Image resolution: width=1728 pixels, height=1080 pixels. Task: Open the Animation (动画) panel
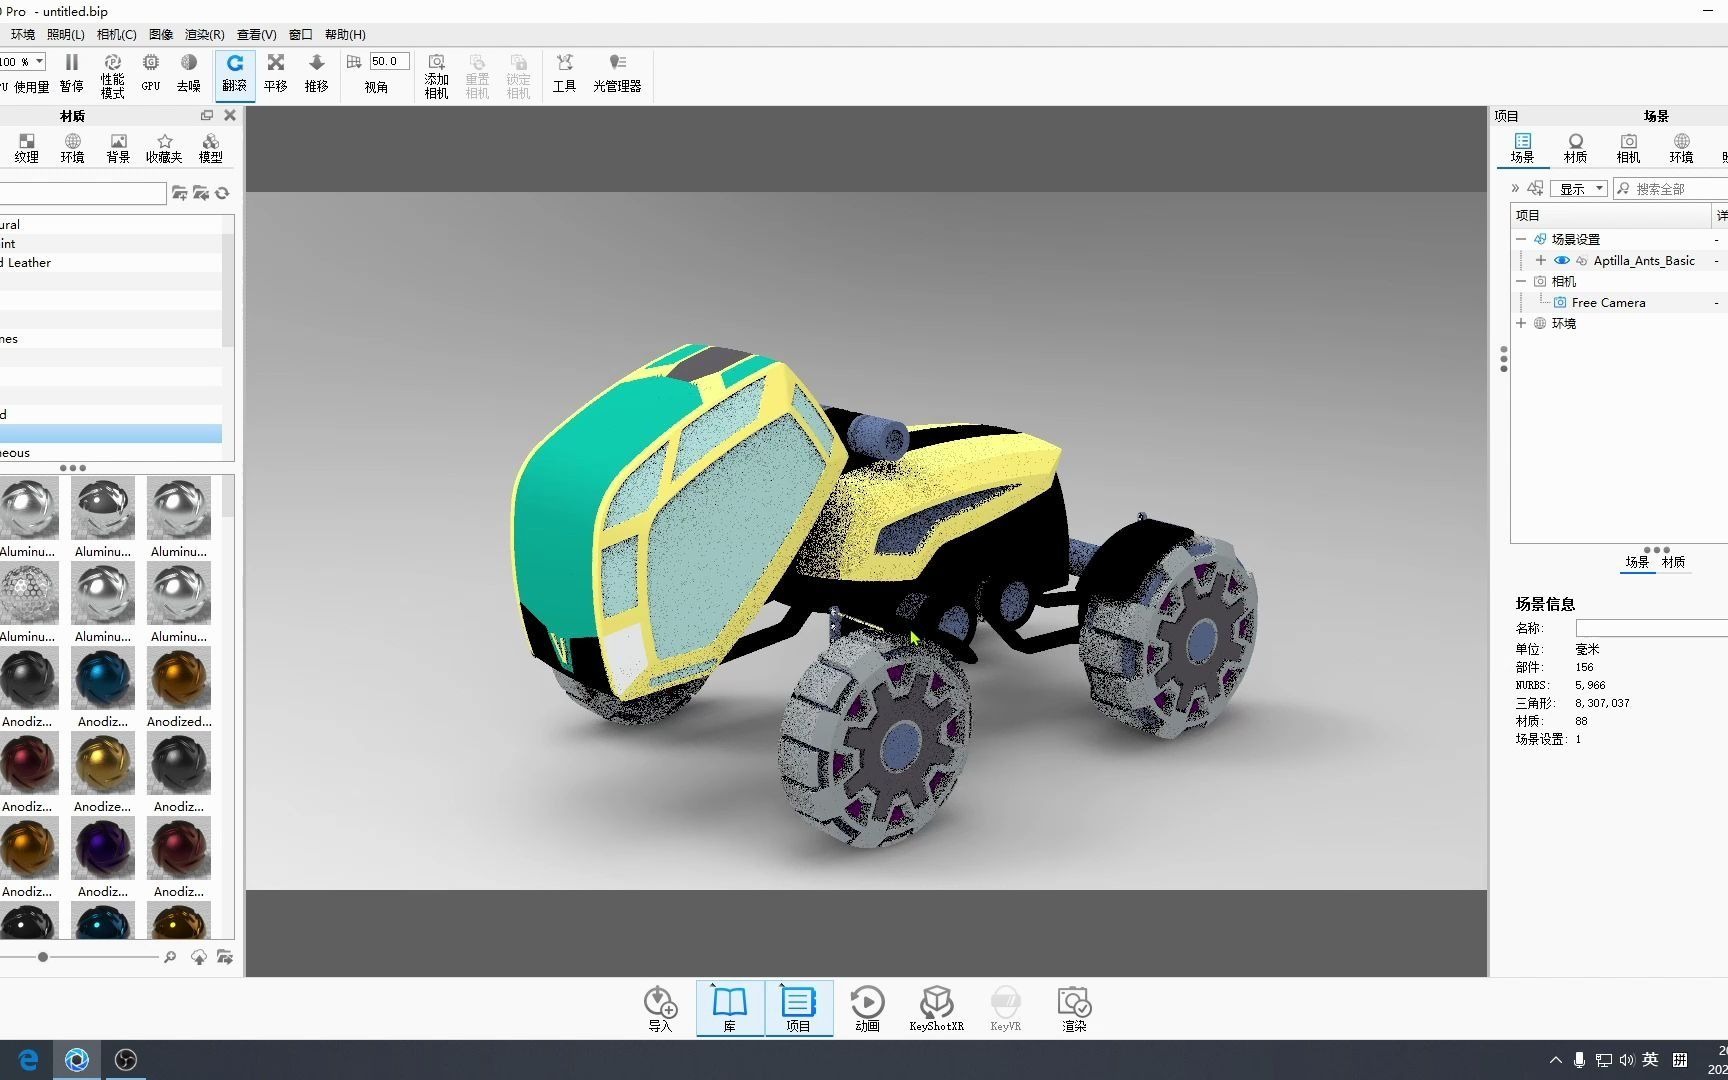click(x=867, y=1008)
